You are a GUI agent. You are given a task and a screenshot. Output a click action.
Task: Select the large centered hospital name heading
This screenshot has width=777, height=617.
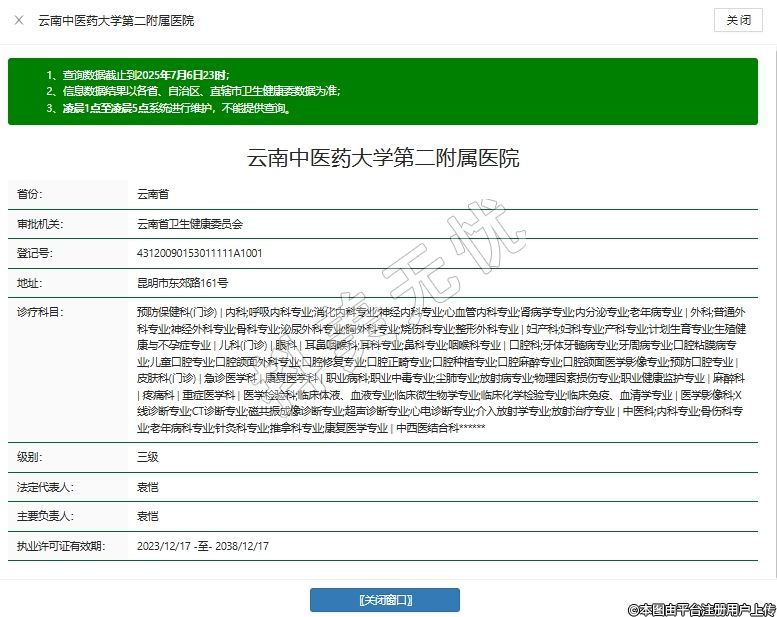point(383,158)
